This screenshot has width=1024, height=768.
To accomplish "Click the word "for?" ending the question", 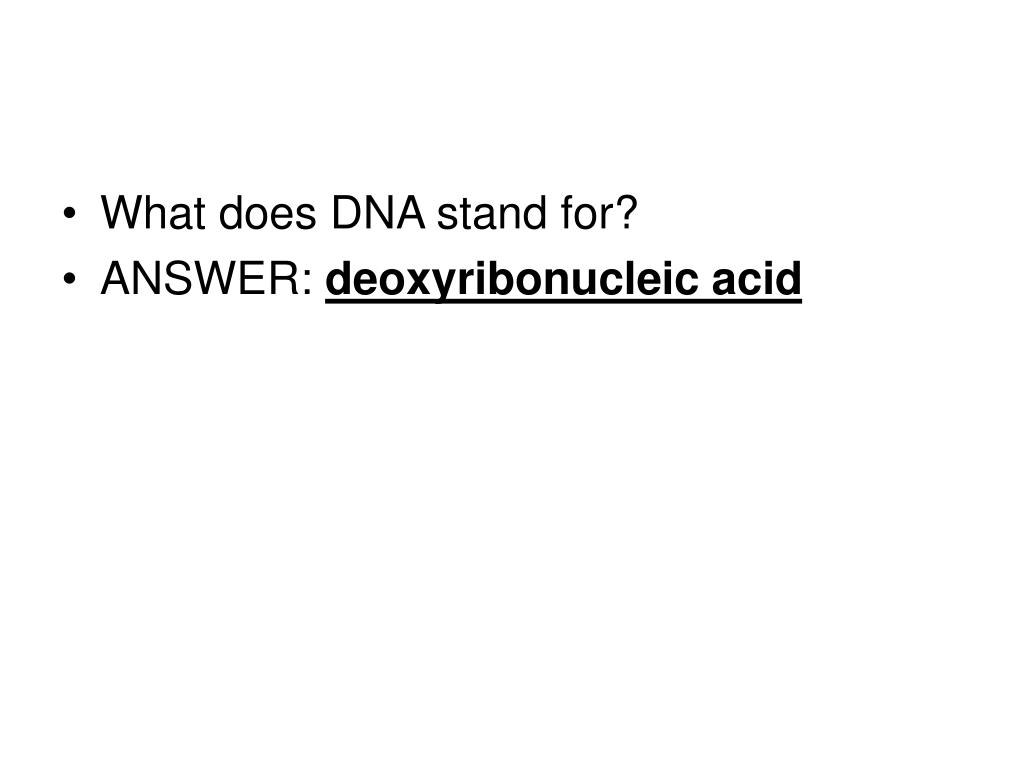I will pyautogui.click(x=598, y=213).
